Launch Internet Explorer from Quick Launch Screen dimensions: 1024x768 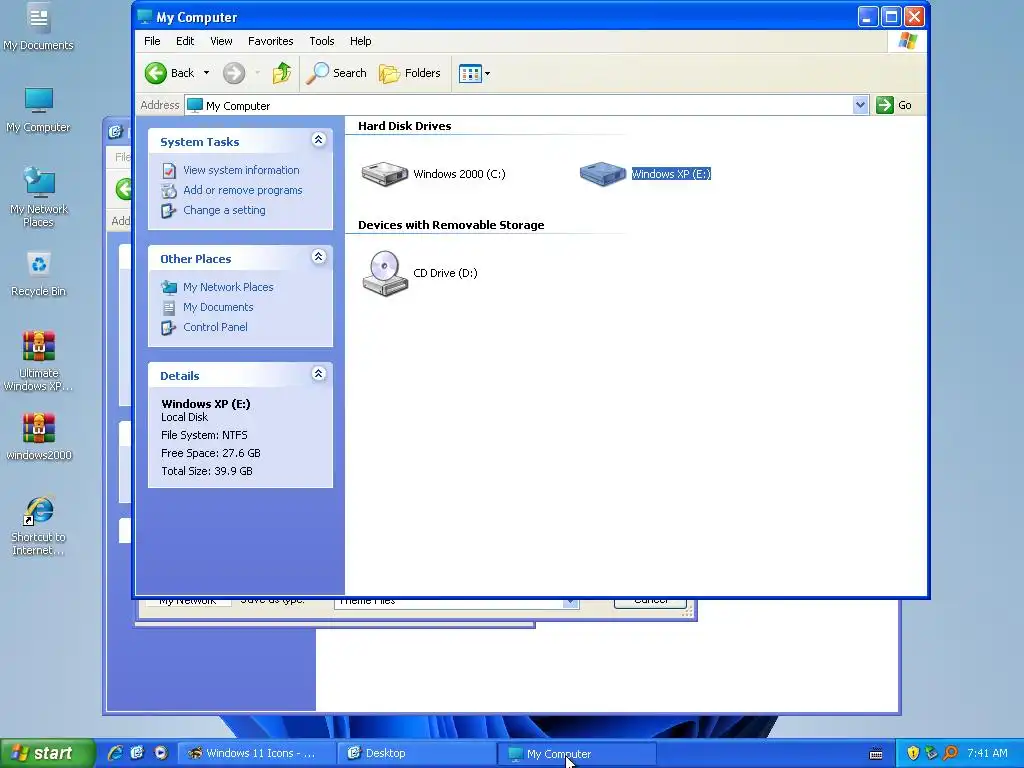tap(115, 753)
